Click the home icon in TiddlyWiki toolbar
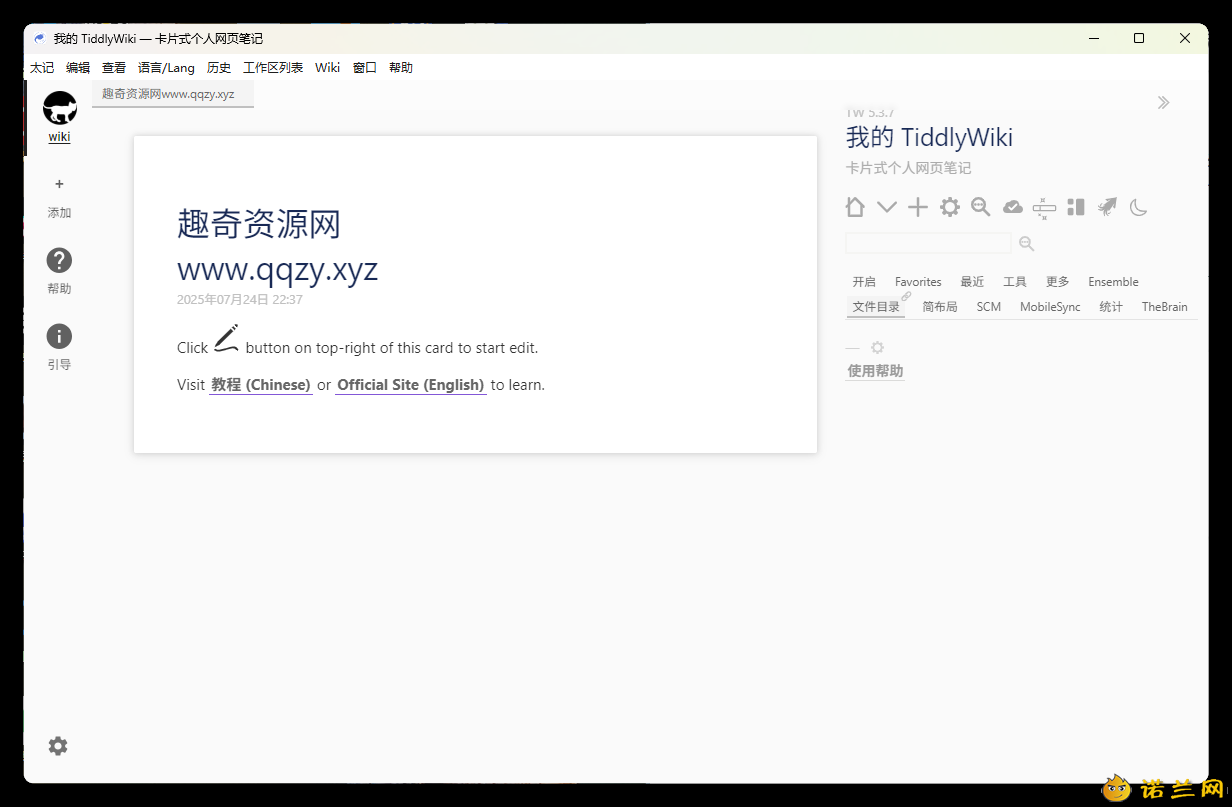 [x=855, y=207]
